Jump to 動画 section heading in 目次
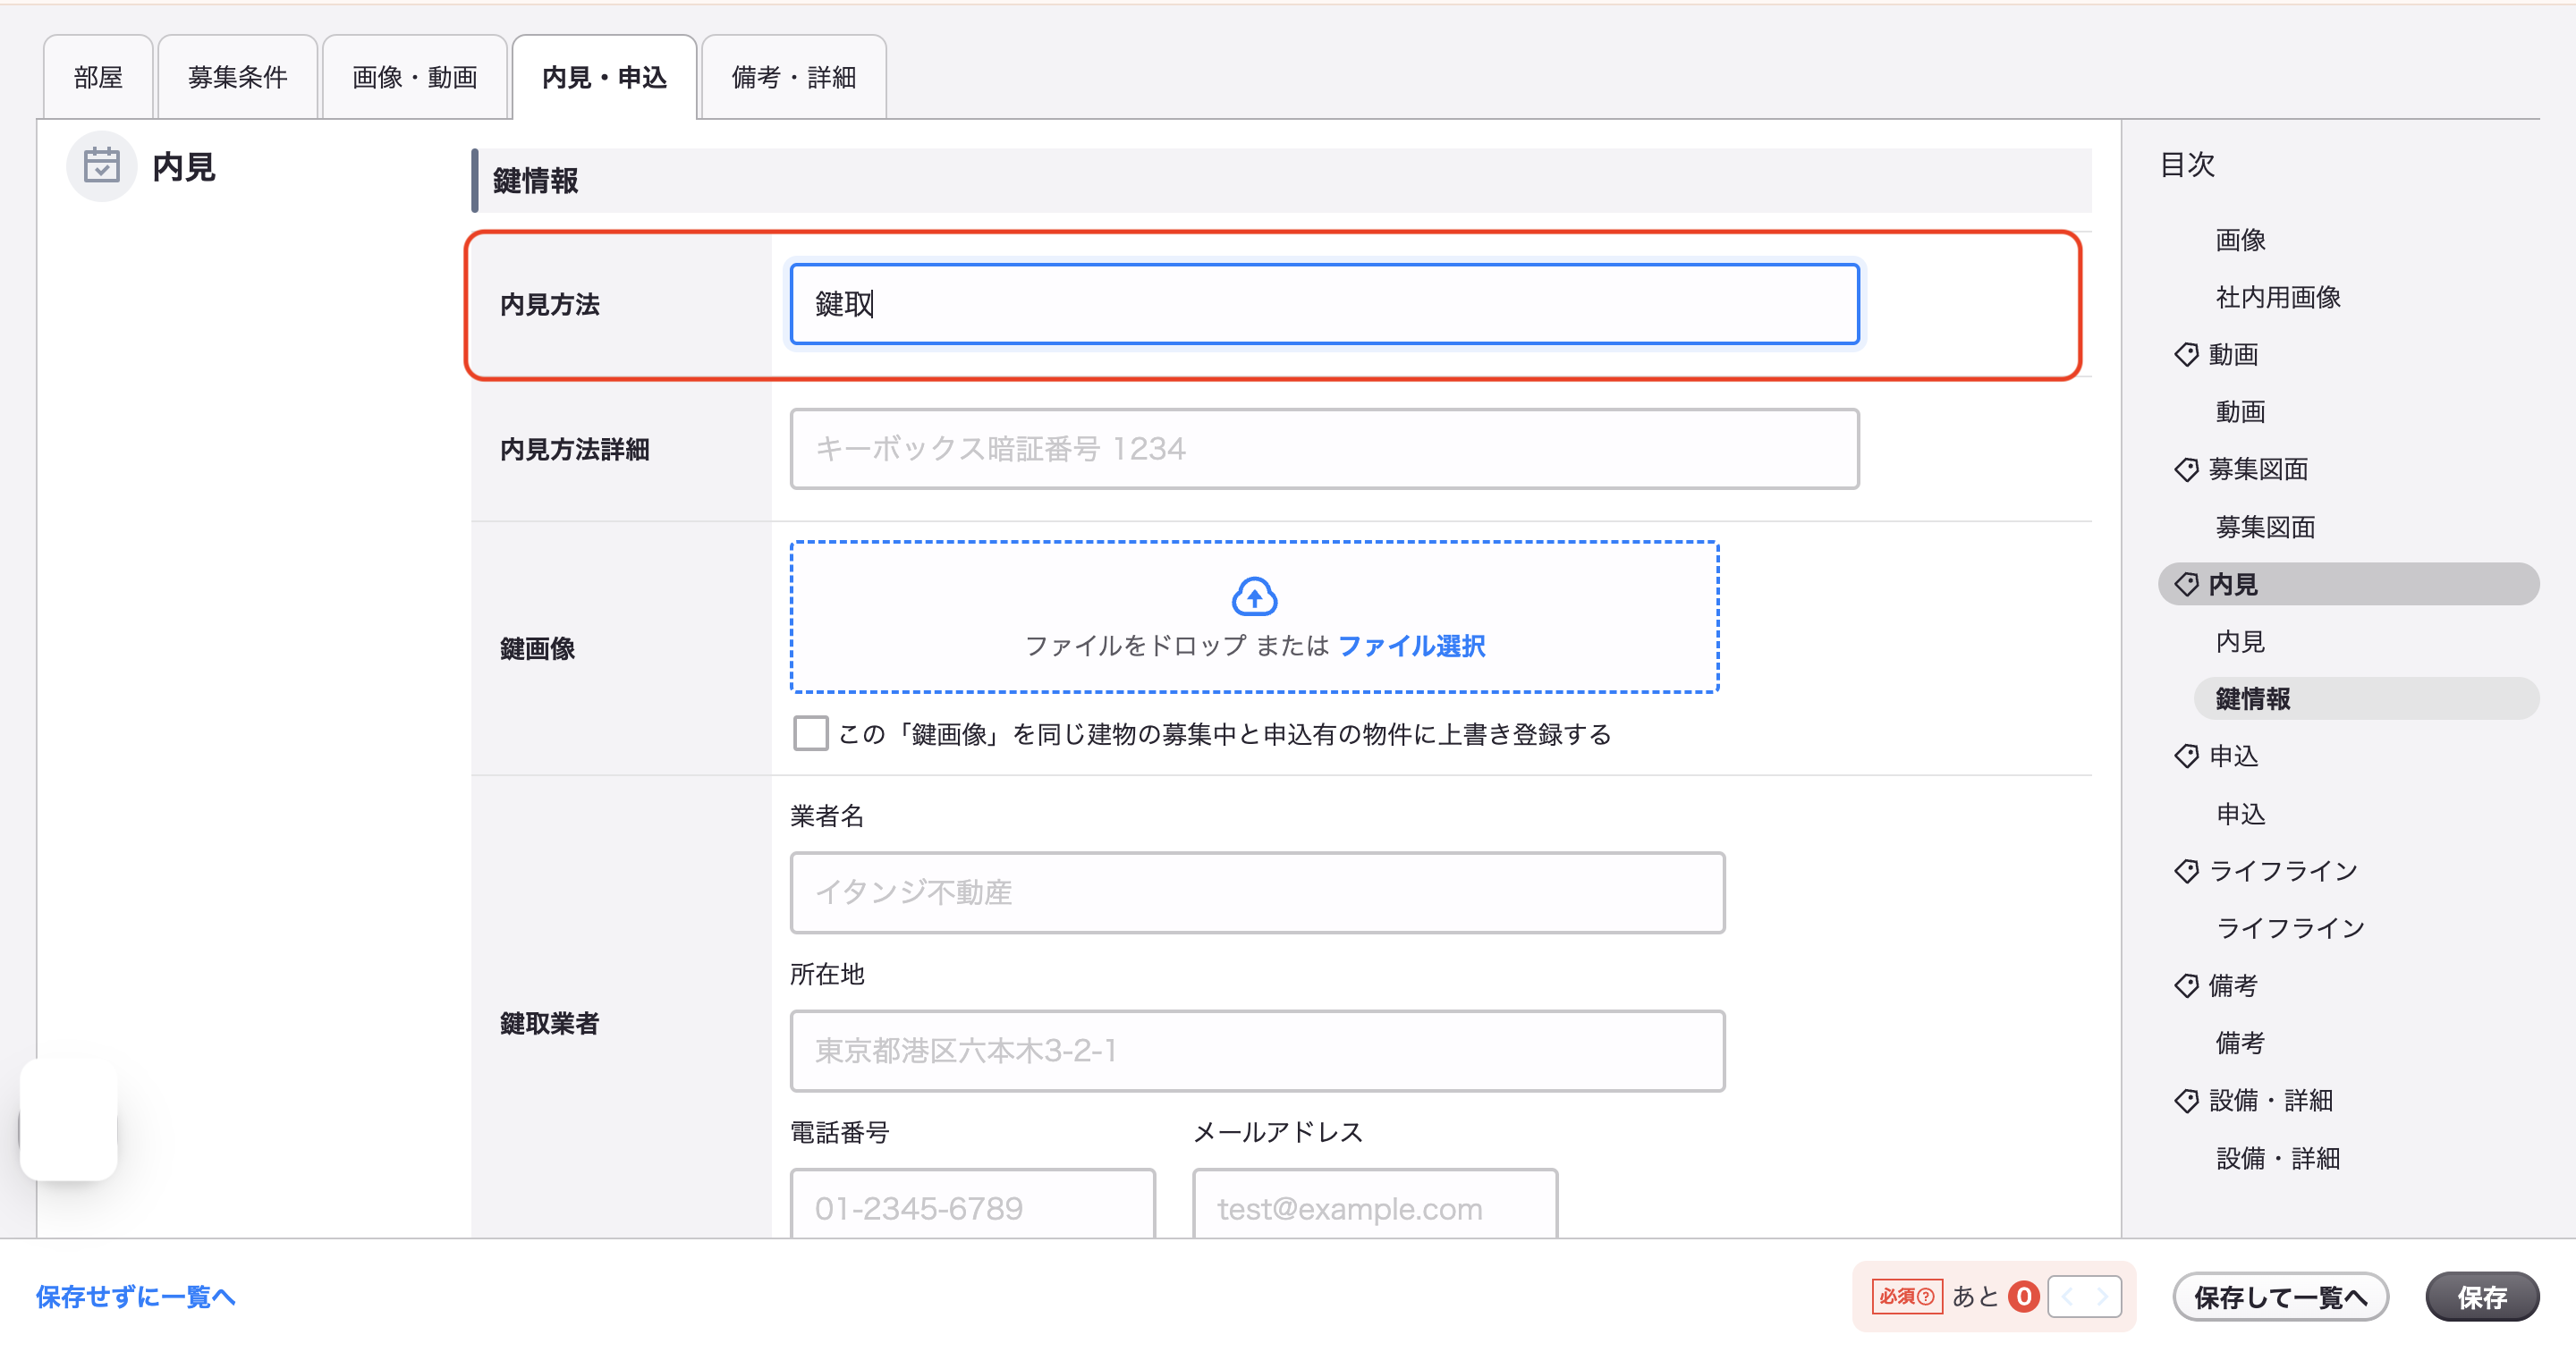 [2233, 354]
